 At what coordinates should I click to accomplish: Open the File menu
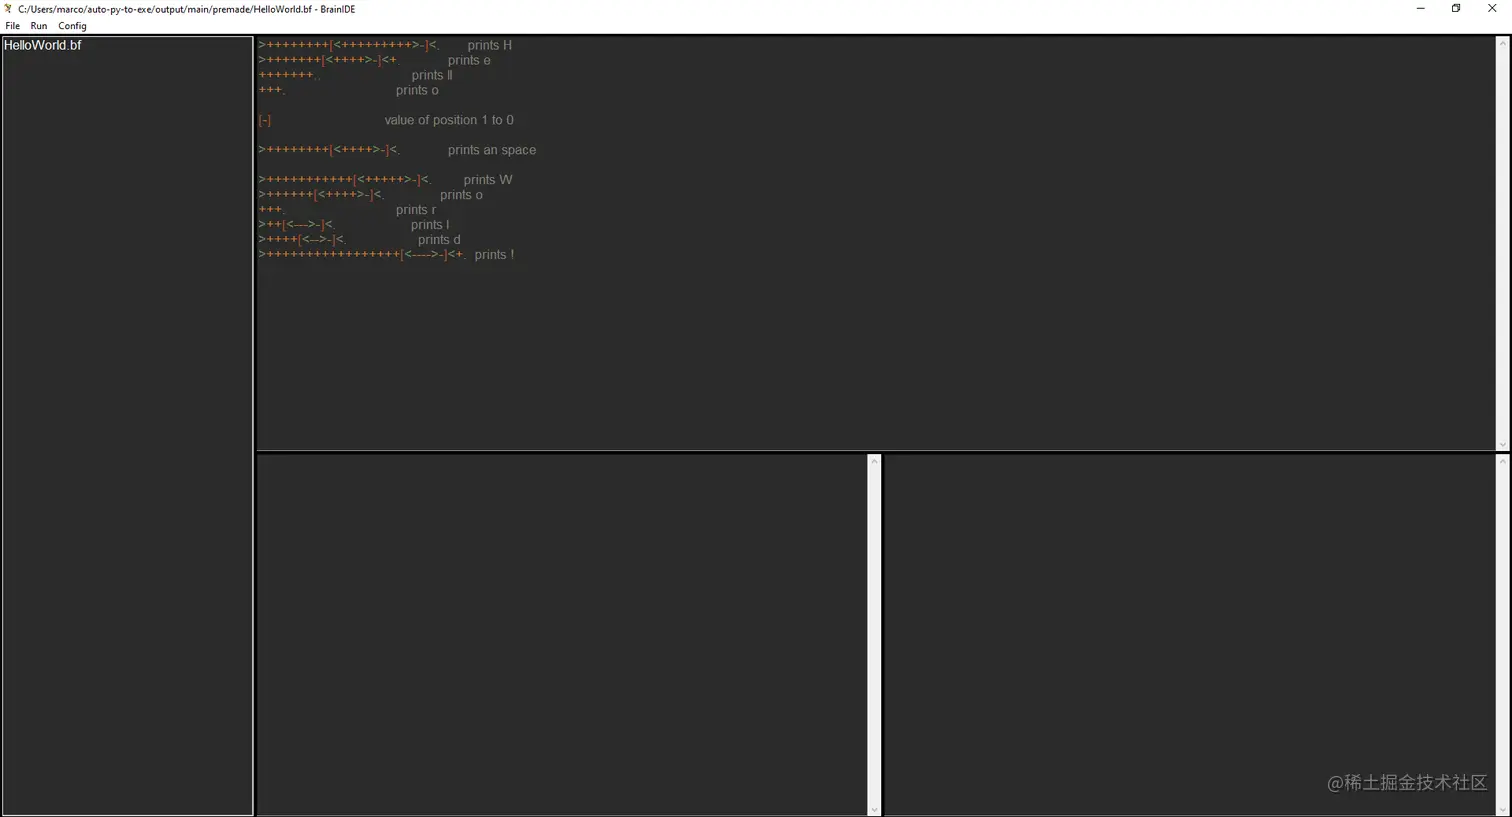coord(12,26)
